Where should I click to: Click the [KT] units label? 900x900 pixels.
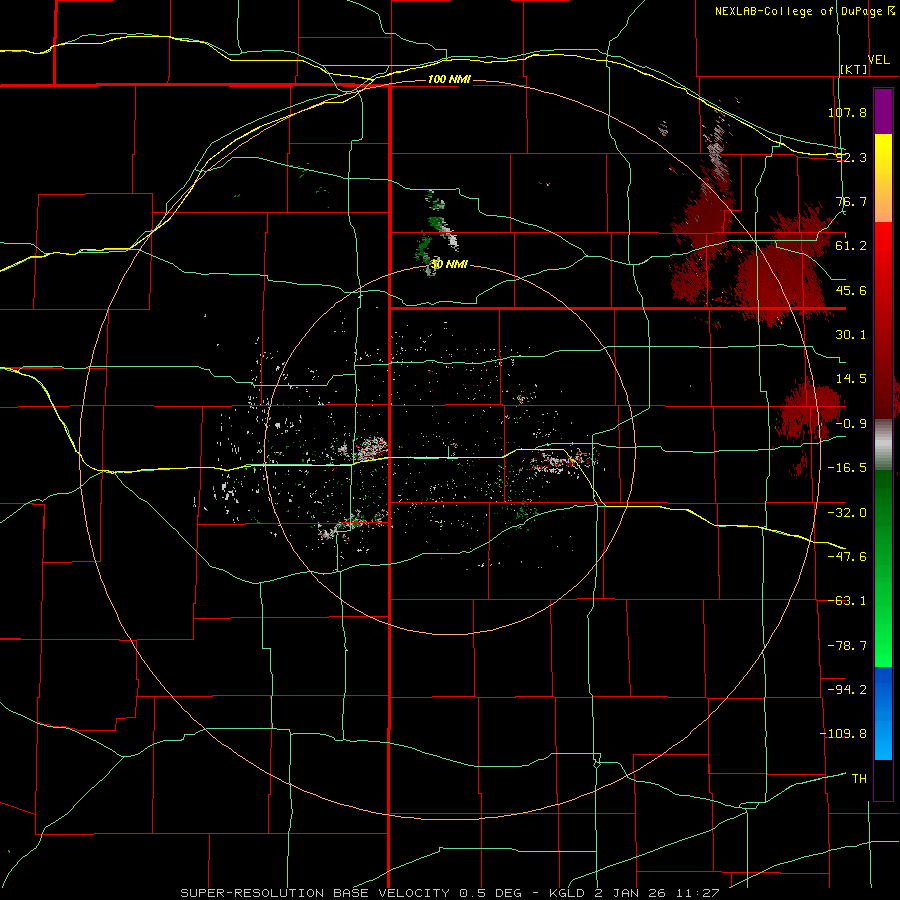pyautogui.click(x=854, y=69)
